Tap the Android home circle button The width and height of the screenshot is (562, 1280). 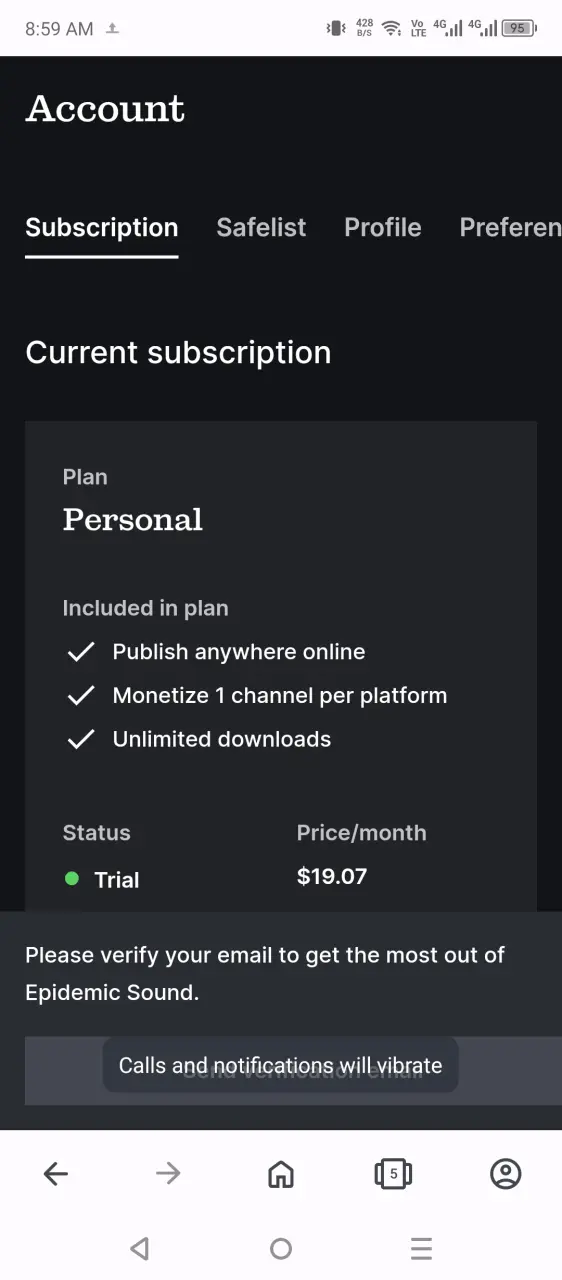(x=281, y=1248)
